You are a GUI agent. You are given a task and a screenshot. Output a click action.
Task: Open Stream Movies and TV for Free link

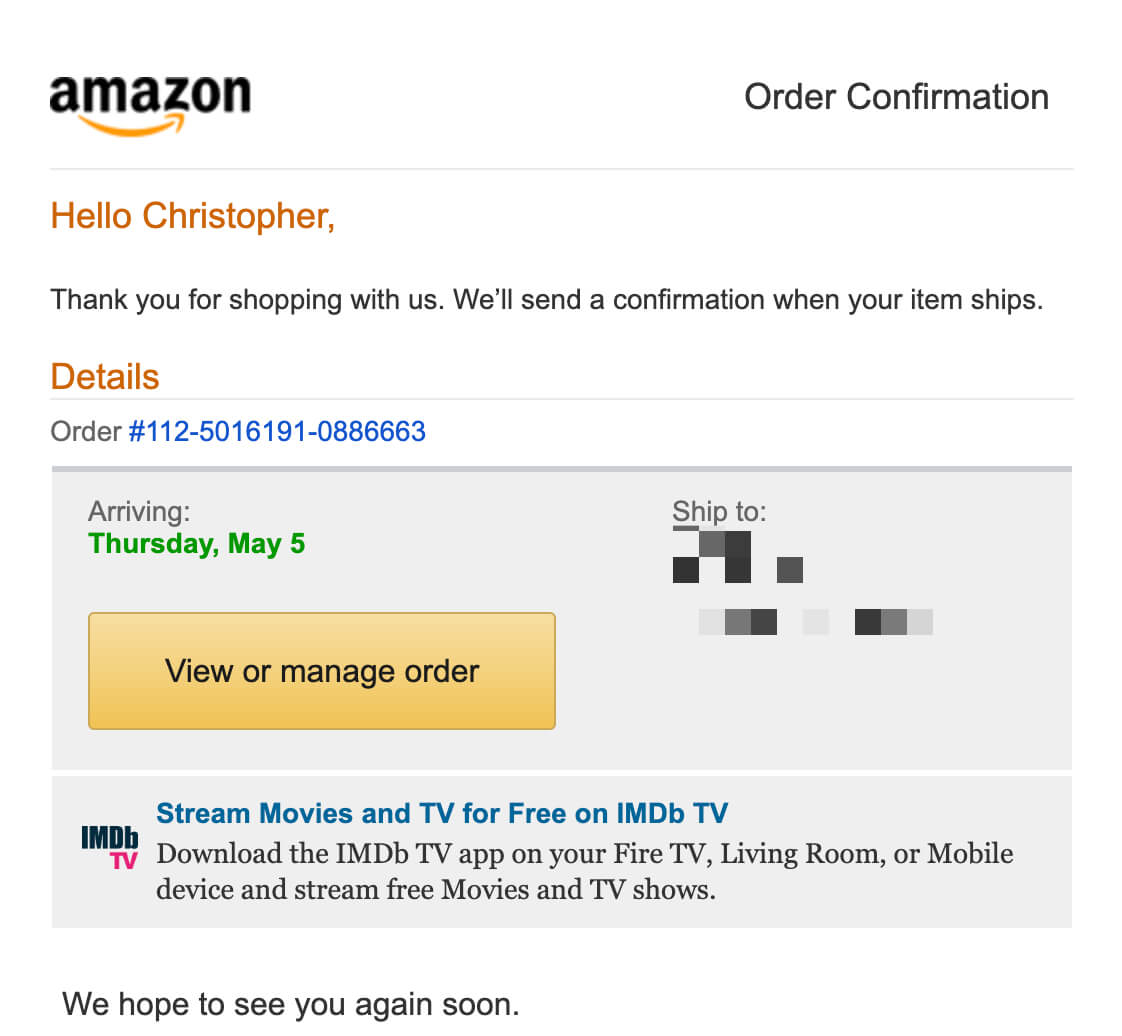pyautogui.click(x=442, y=813)
